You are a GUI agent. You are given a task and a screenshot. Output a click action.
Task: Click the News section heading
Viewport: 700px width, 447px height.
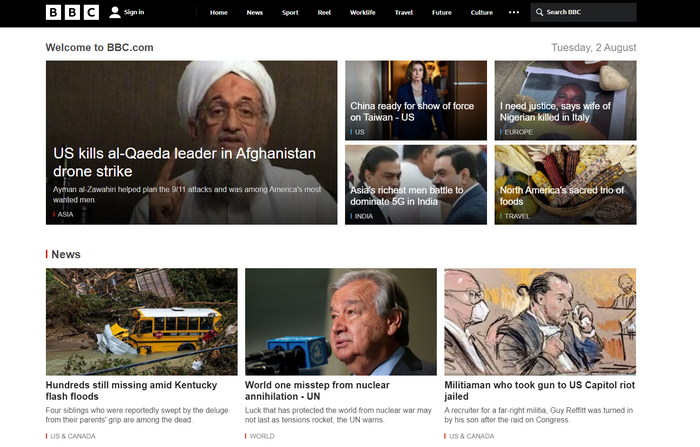[66, 255]
